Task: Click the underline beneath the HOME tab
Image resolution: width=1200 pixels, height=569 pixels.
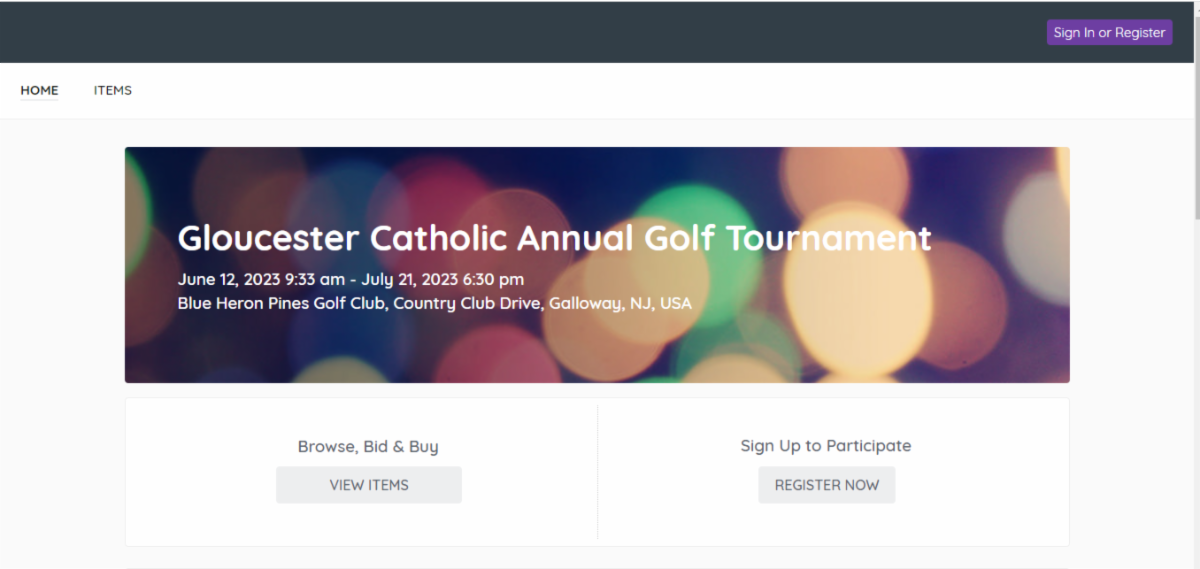Action: point(39,100)
